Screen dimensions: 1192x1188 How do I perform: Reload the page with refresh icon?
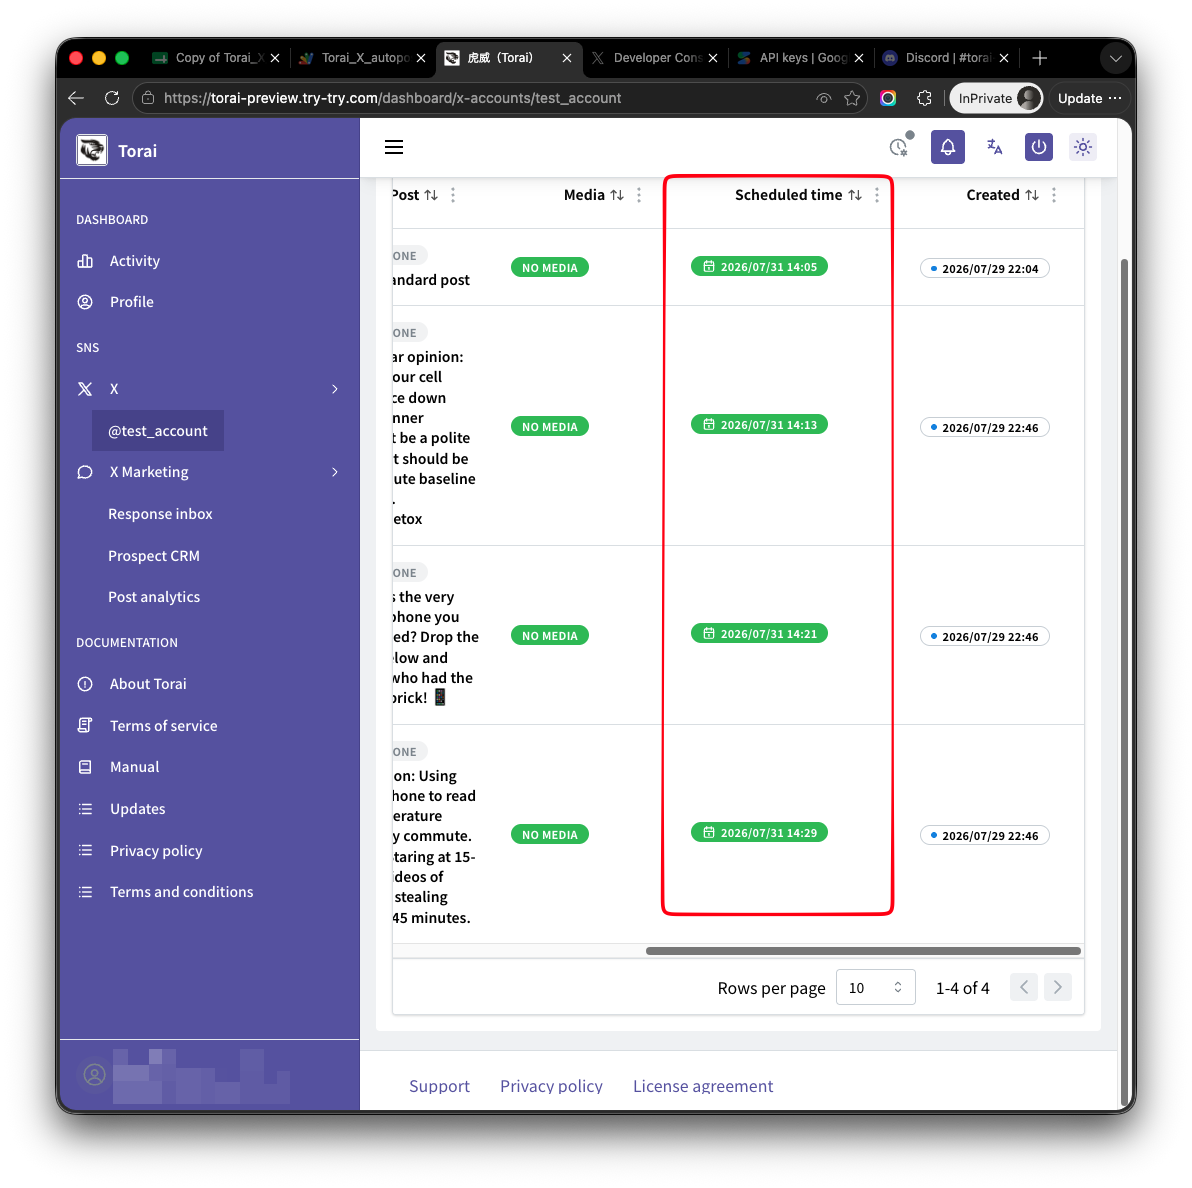(112, 98)
